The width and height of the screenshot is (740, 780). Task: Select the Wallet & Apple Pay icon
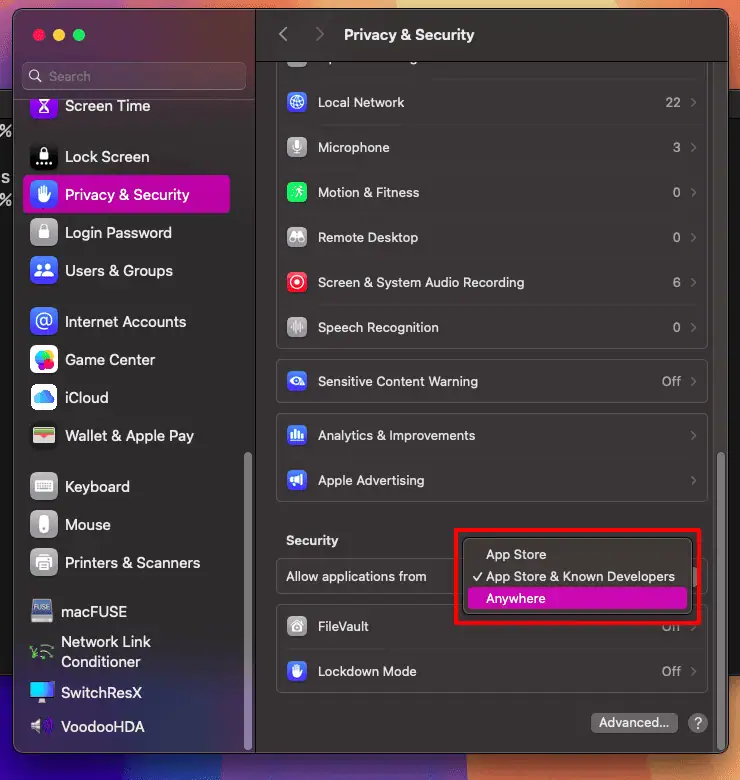44,436
